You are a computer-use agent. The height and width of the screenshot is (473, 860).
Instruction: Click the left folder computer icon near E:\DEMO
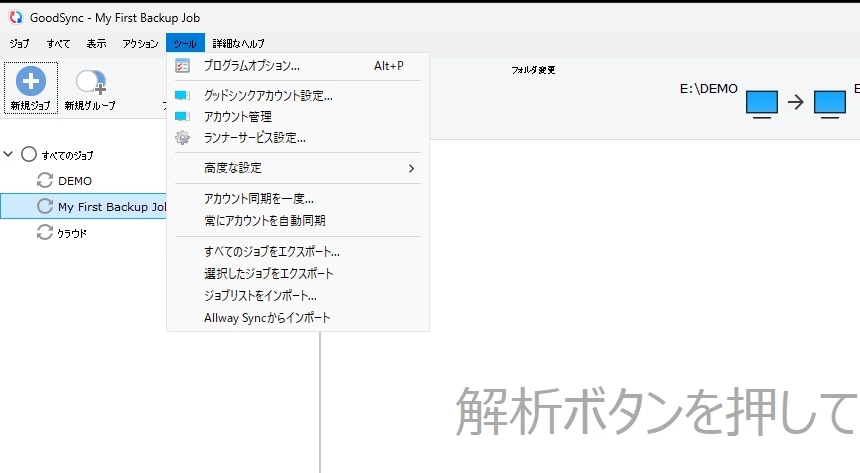click(x=762, y=104)
